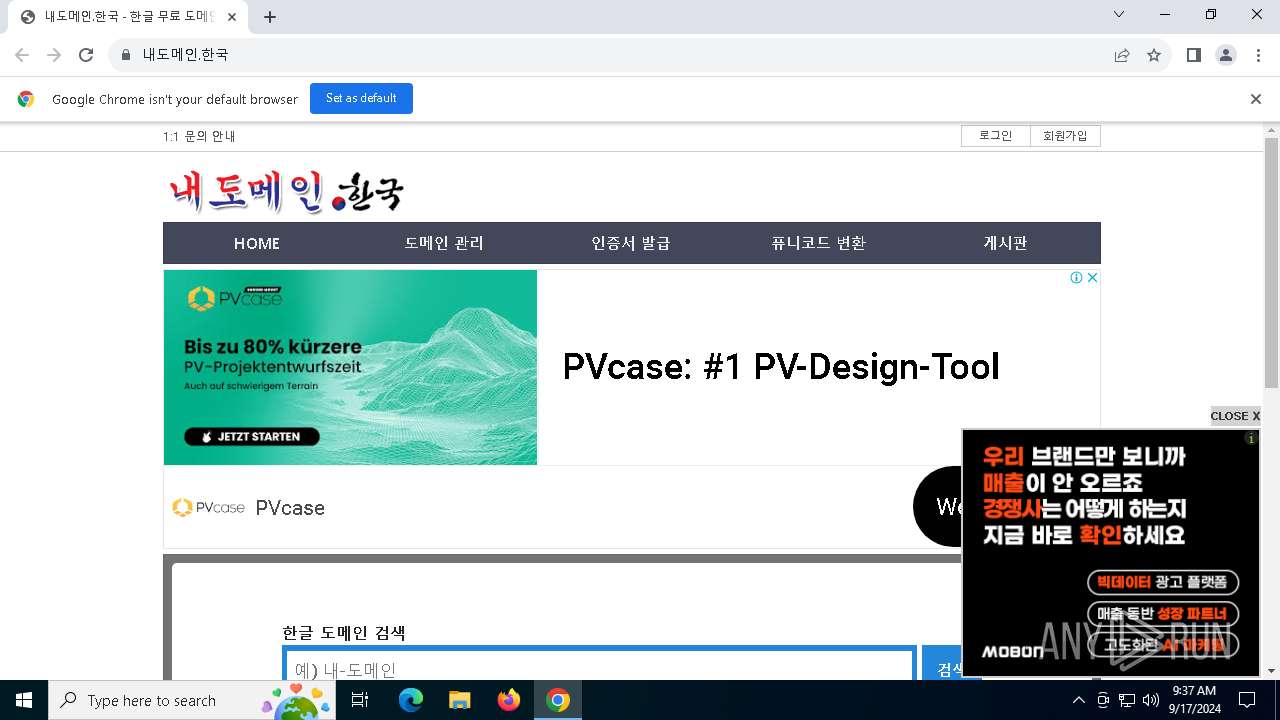This screenshot has height=720, width=1280.
Task: Open the 퓨니코드 변환 menu item
Action: pyautogui.click(x=818, y=243)
